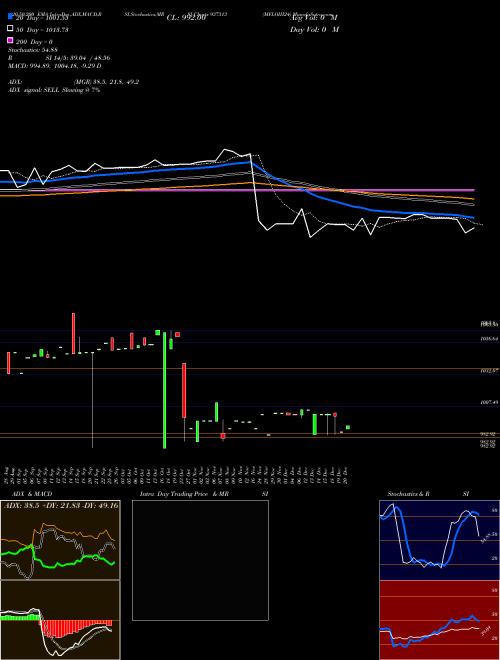Select the '200 Day = 0' legend text
Image resolution: width=500 pixels, height=660 pixels.
tap(34, 42)
